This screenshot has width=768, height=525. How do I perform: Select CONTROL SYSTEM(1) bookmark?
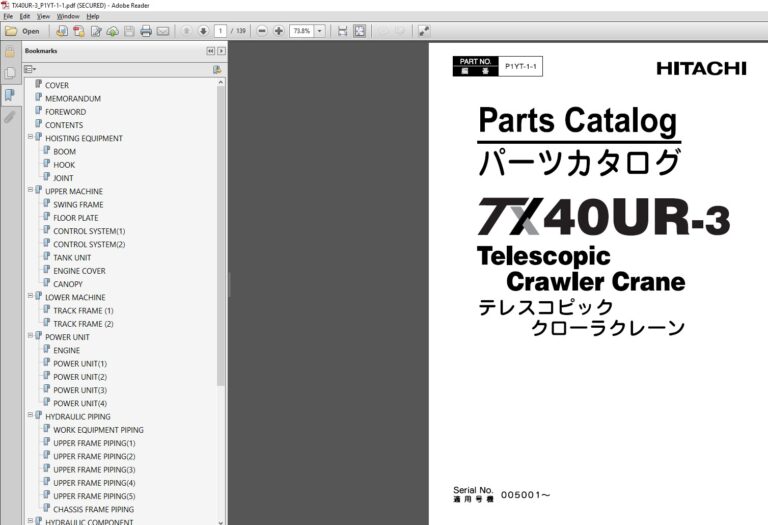click(x=89, y=231)
